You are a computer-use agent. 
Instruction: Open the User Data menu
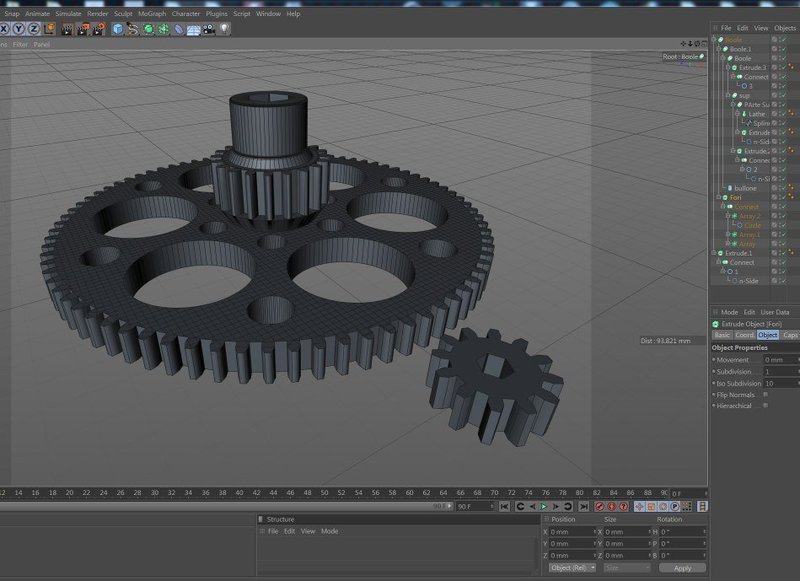point(774,312)
